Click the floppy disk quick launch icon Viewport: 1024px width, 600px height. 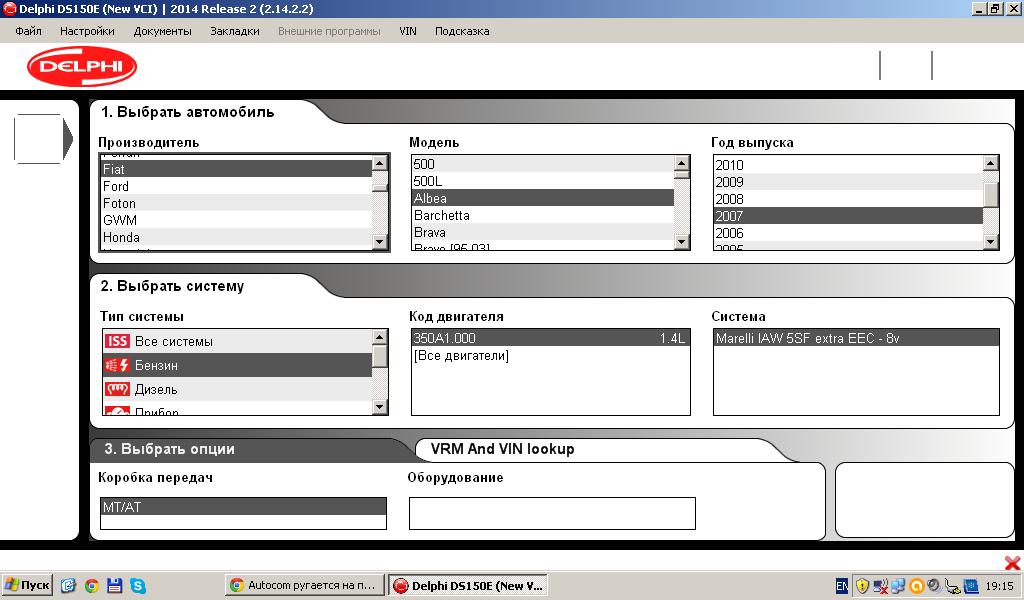pyautogui.click(x=115, y=586)
